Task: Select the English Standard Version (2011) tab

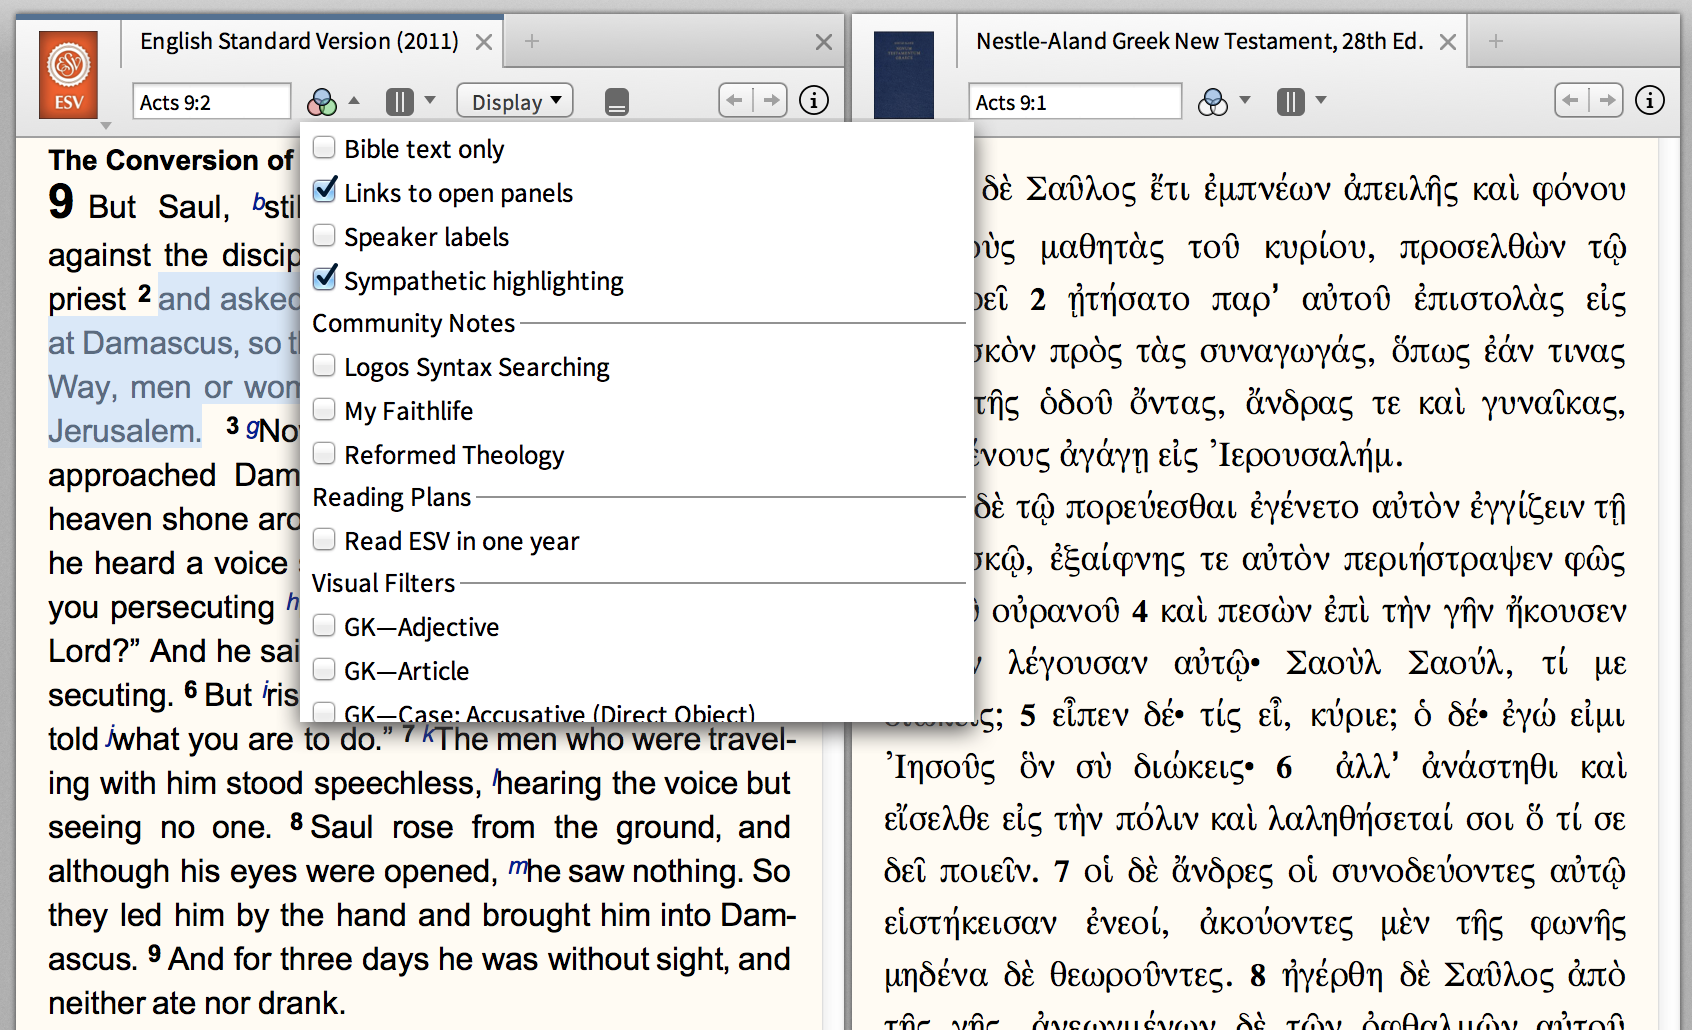Action: [299, 41]
